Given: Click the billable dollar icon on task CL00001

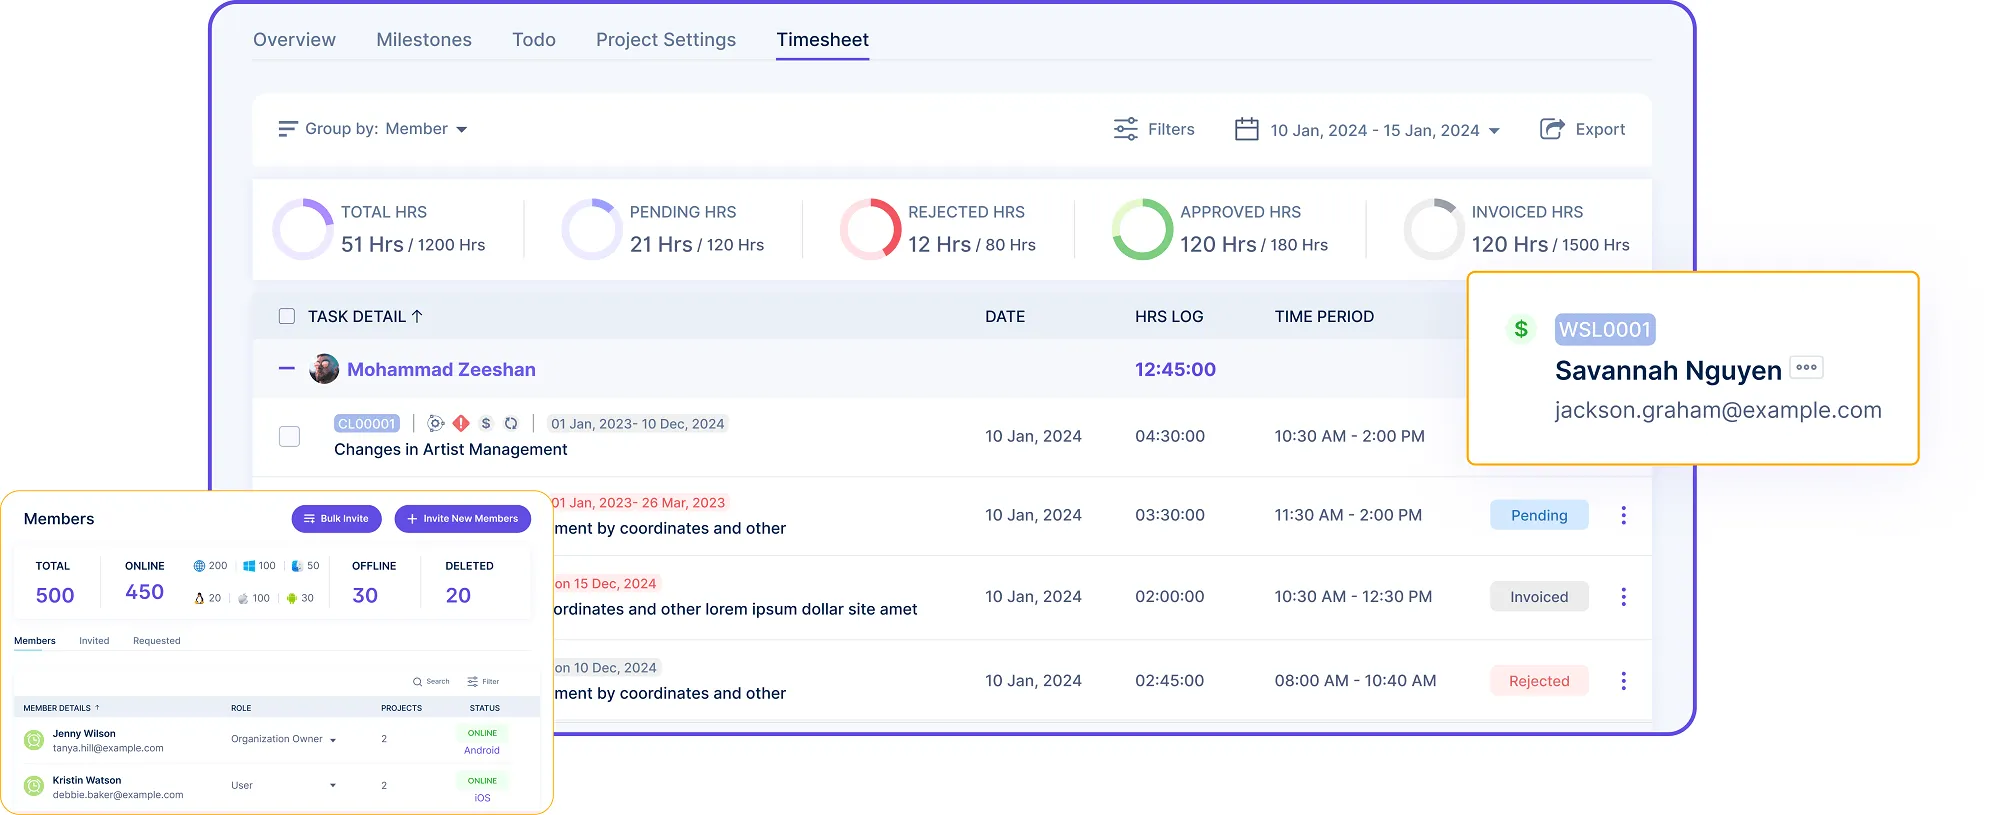Looking at the screenshot, I should click(x=486, y=424).
